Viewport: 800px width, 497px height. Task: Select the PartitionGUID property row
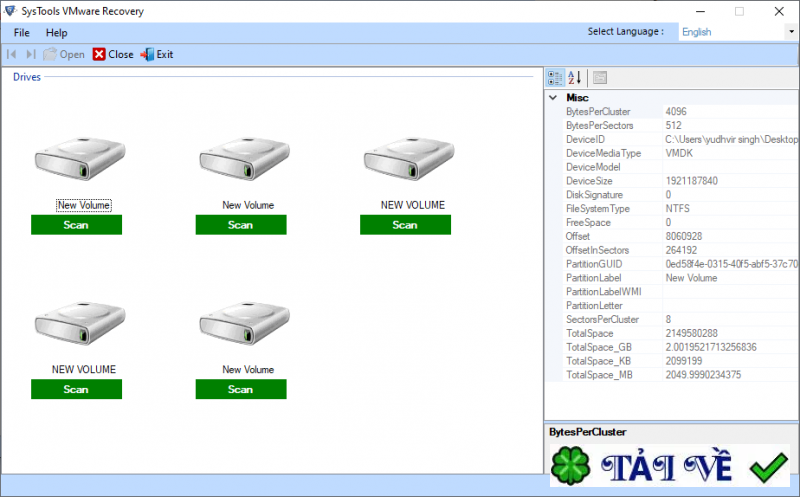679,264
